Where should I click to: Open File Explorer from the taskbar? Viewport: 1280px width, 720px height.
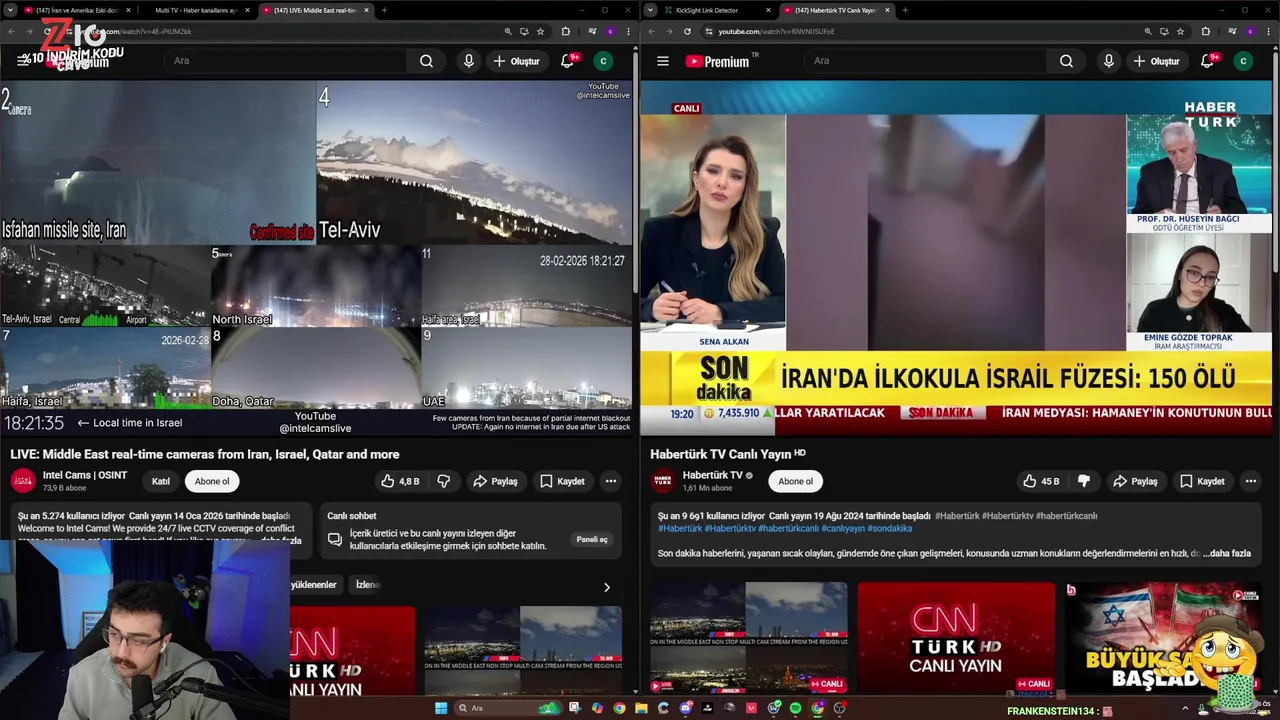coord(641,708)
